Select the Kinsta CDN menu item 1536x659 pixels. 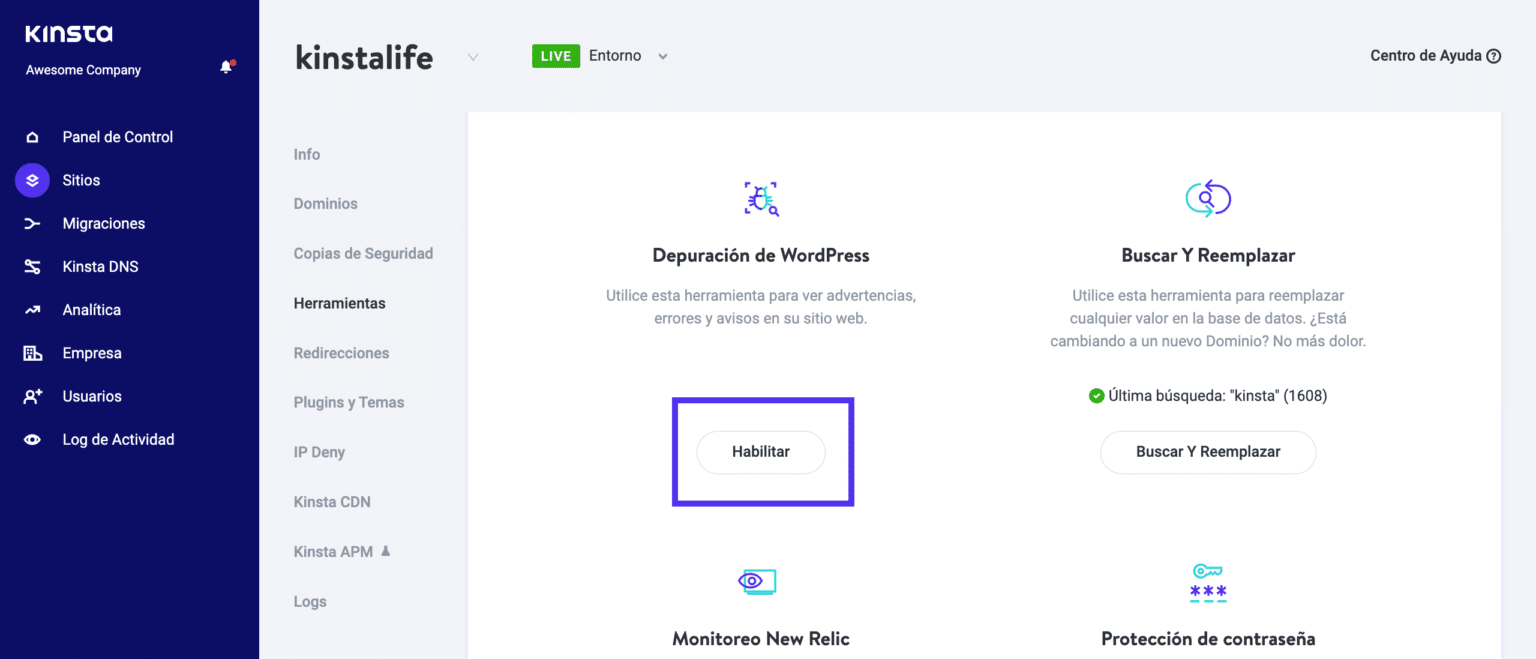(332, 501)
